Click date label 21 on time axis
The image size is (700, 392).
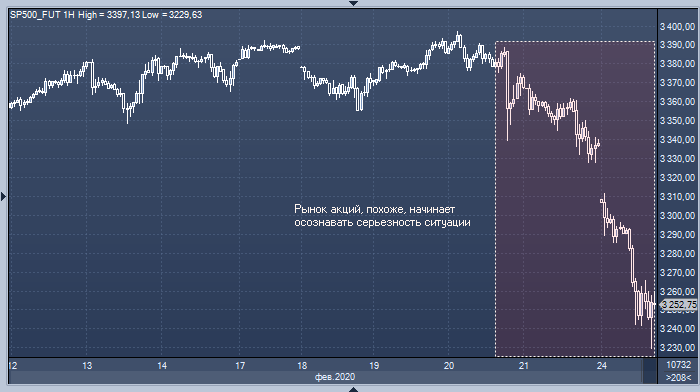point(524,366)
